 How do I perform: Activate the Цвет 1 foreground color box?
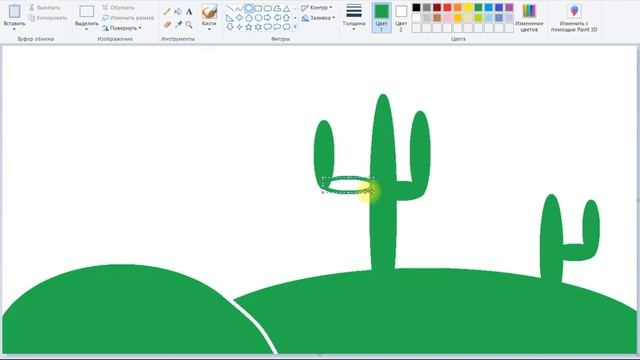pyautogui.click(x=381, y=17)
